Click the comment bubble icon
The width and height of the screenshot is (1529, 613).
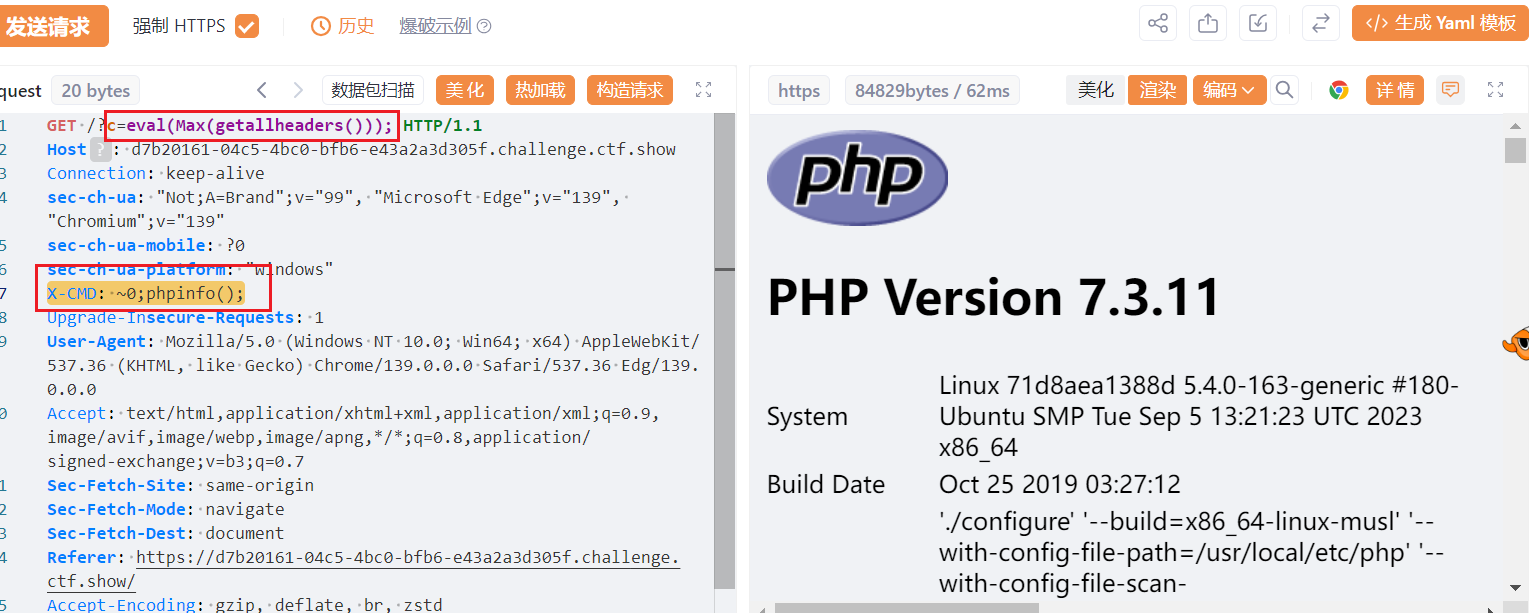pos(1450,90)
